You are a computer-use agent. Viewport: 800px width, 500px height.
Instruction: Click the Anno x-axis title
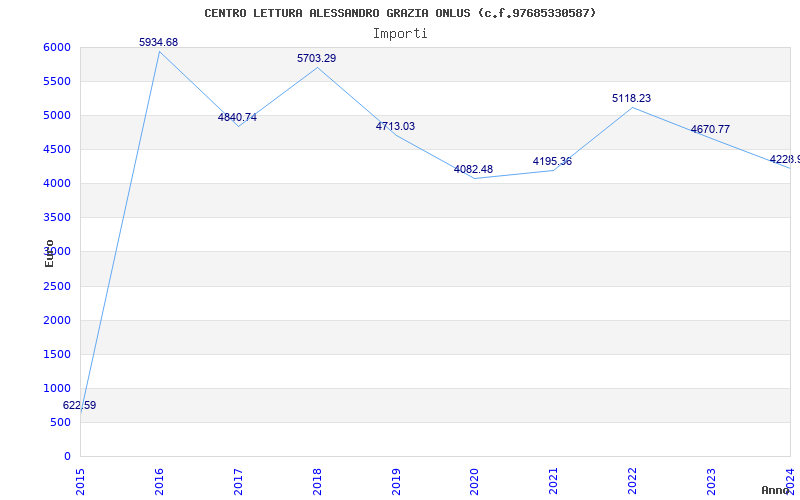[775, 490]
